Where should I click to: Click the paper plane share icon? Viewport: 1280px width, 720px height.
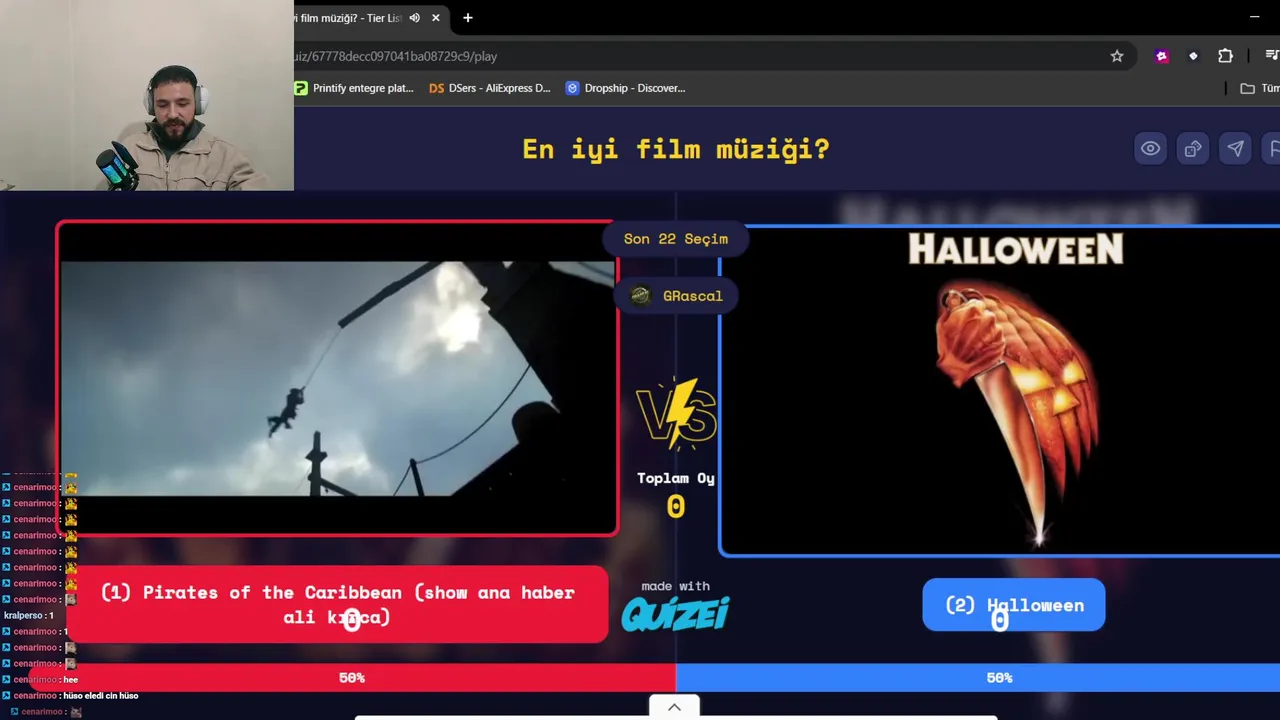[x=1236, y=149]
